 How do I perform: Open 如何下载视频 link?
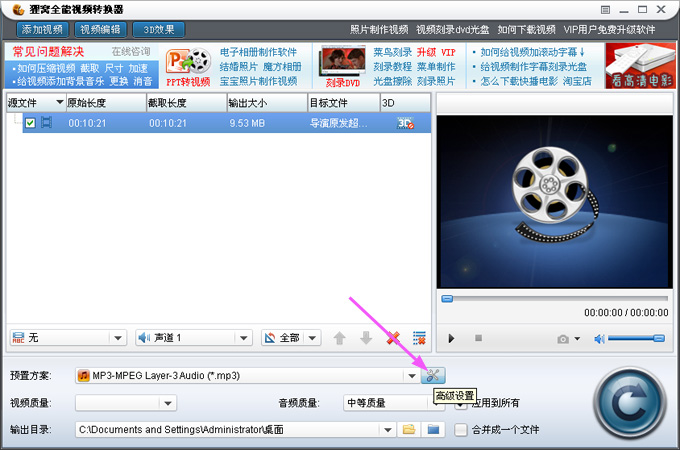tap(526, 29)
